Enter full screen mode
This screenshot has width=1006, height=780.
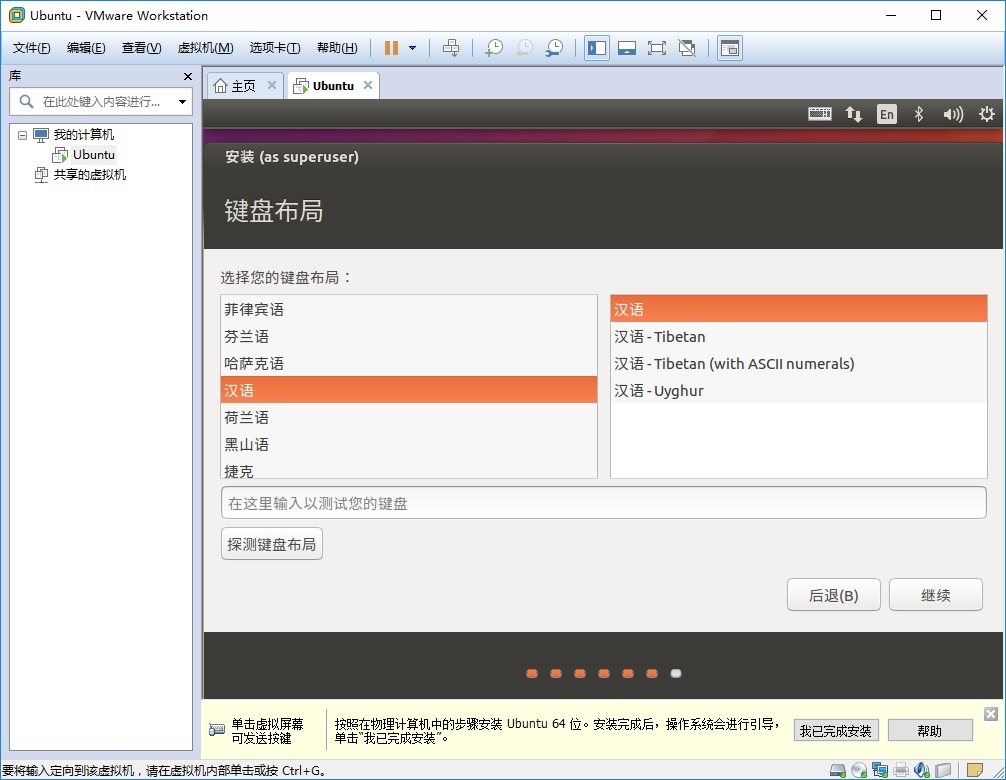click(x=656, y=48)
